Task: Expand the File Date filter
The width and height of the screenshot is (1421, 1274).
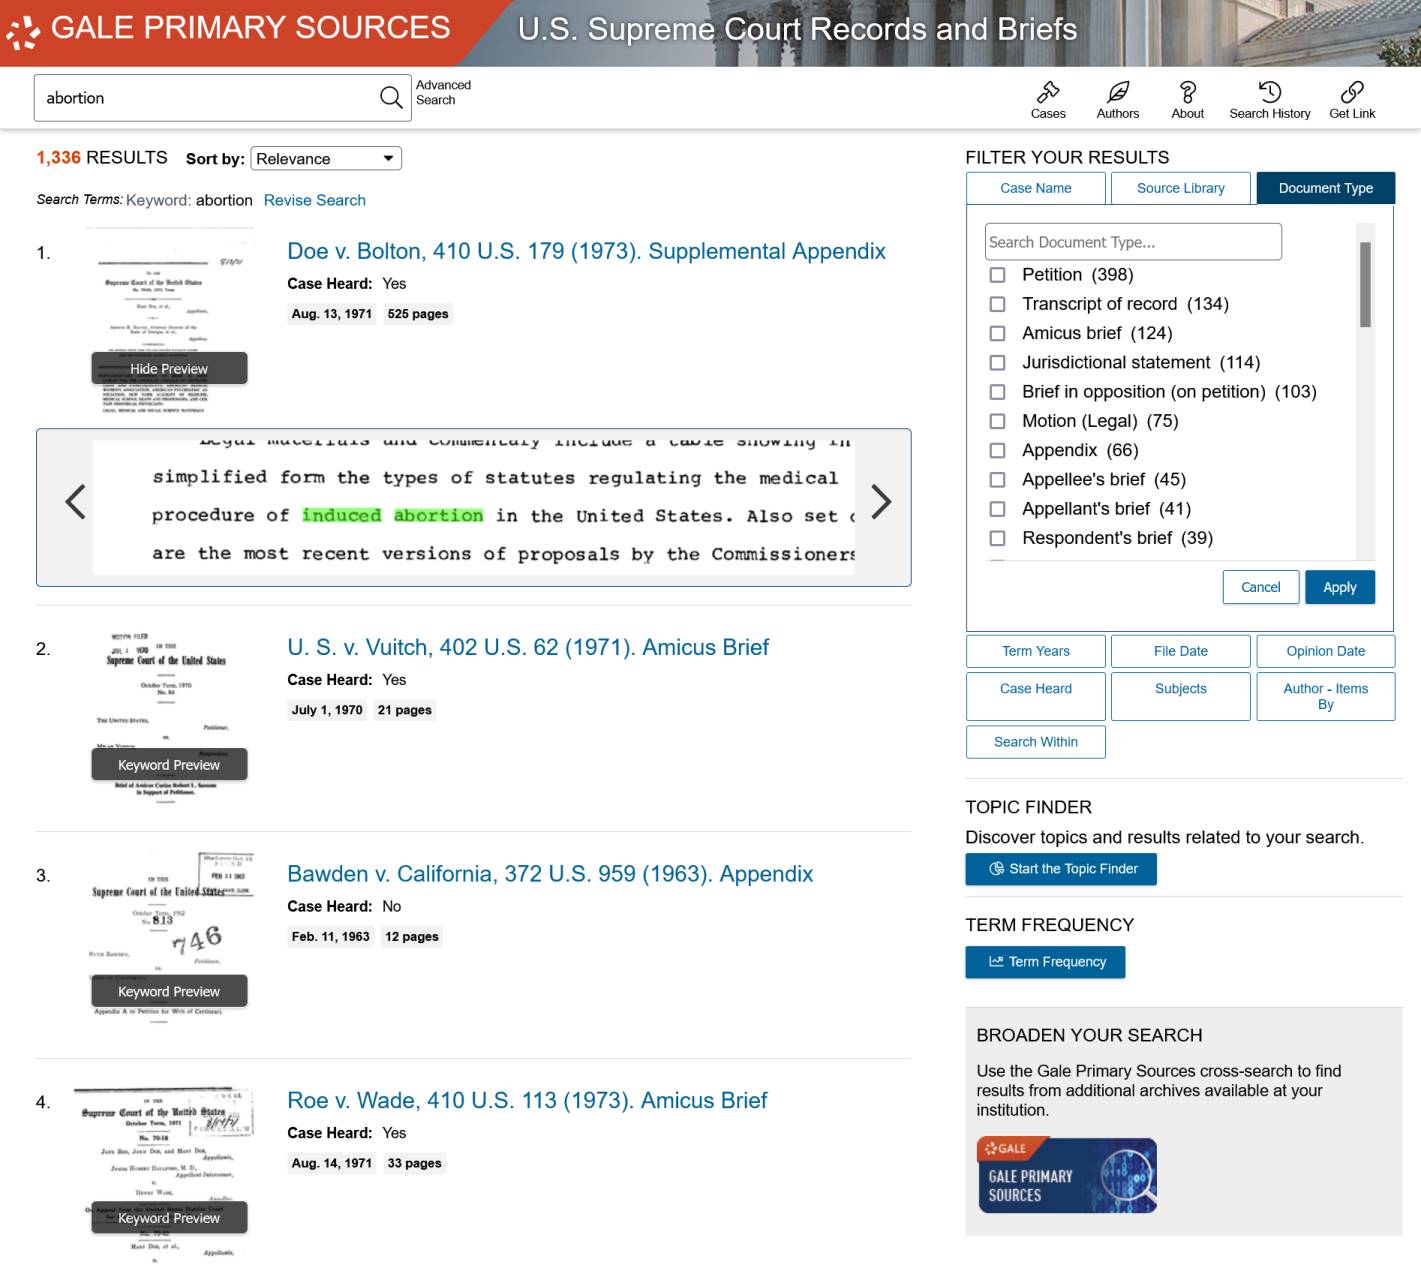Action: coord(1180,651)
